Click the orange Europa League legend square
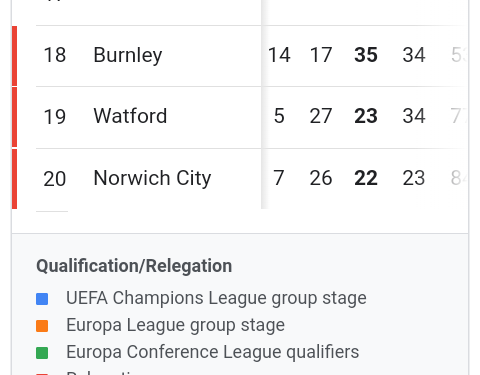480x375 pixels. (42, 326)
